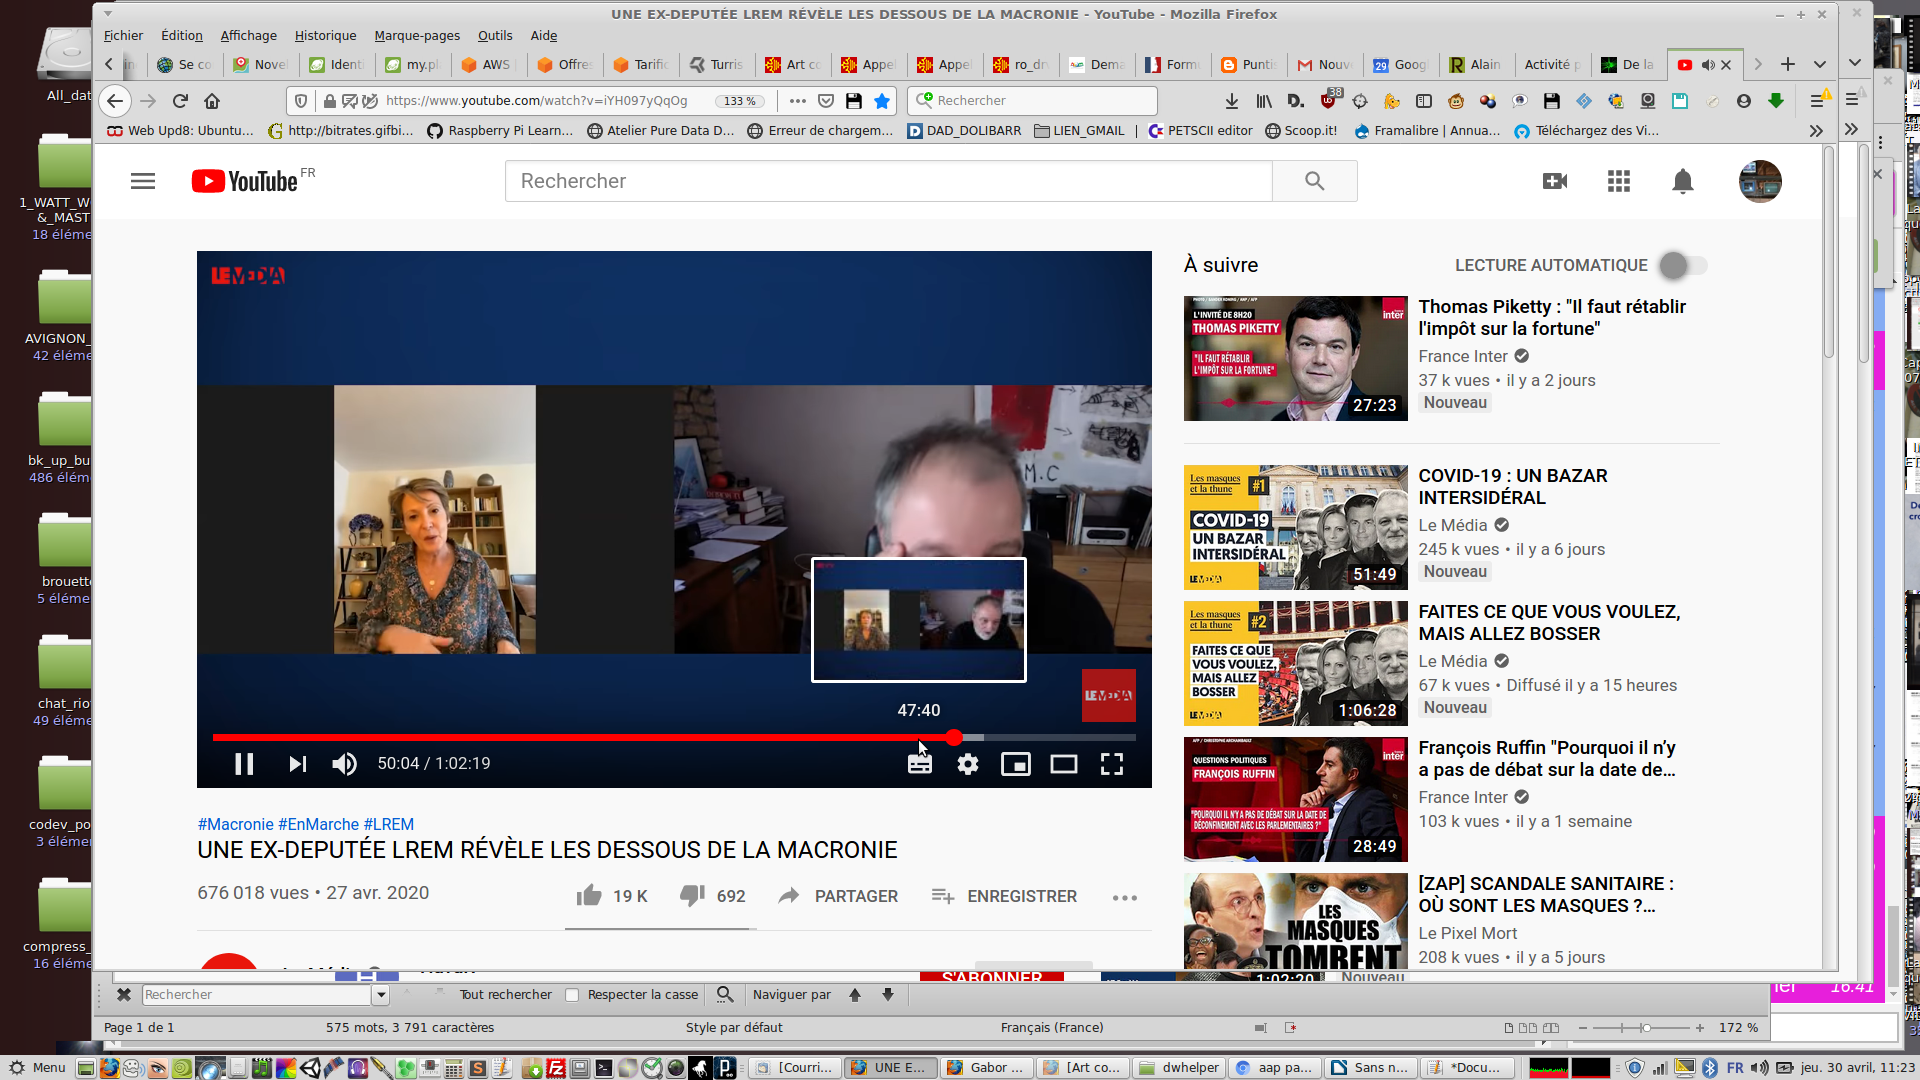The width and height of the screenshot is (1920, 1080).
Task: Open Thomas Piketty video thumbnail
Action: 1295,358
